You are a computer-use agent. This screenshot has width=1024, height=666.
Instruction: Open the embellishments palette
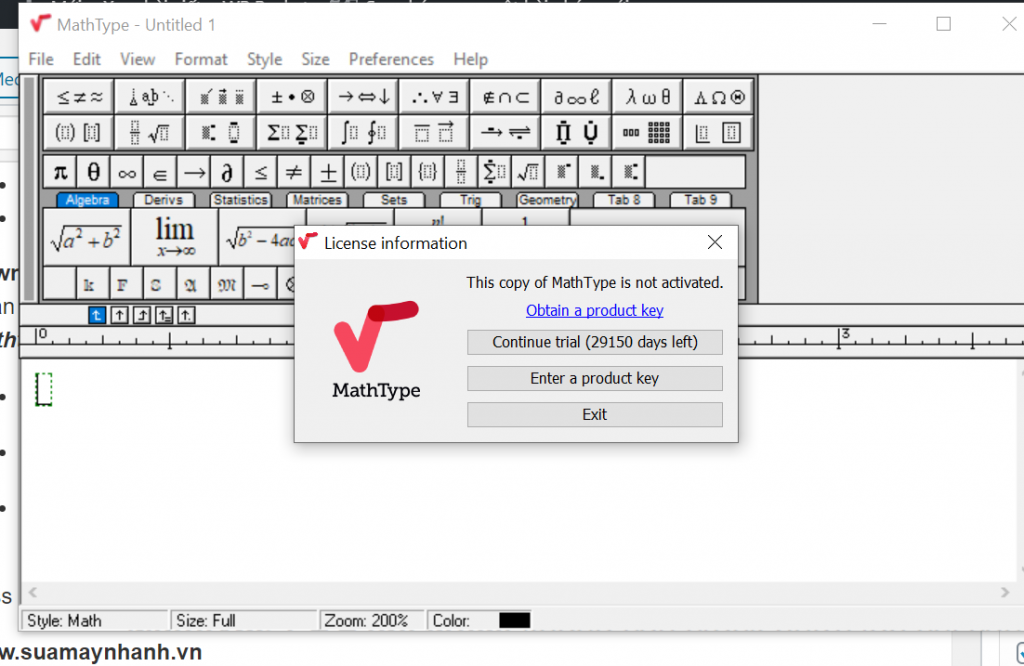[x=221, y=97]
